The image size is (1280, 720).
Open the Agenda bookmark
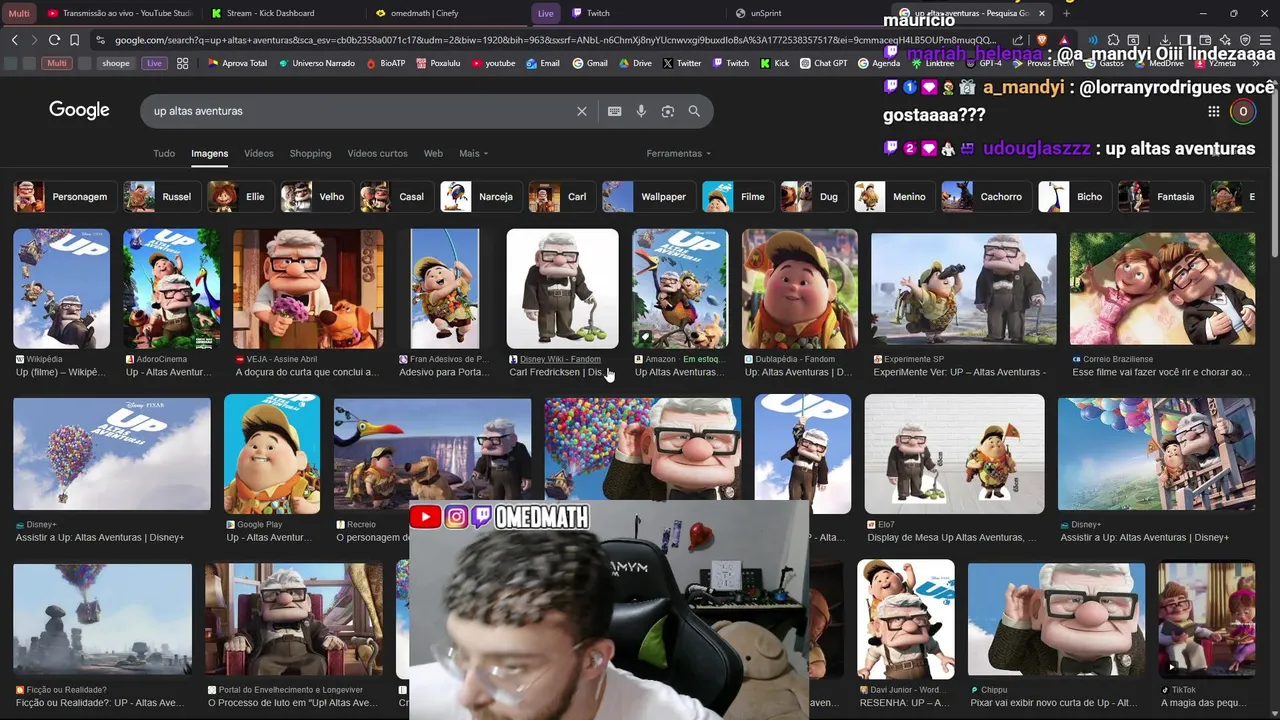click(x=878, y=63)
